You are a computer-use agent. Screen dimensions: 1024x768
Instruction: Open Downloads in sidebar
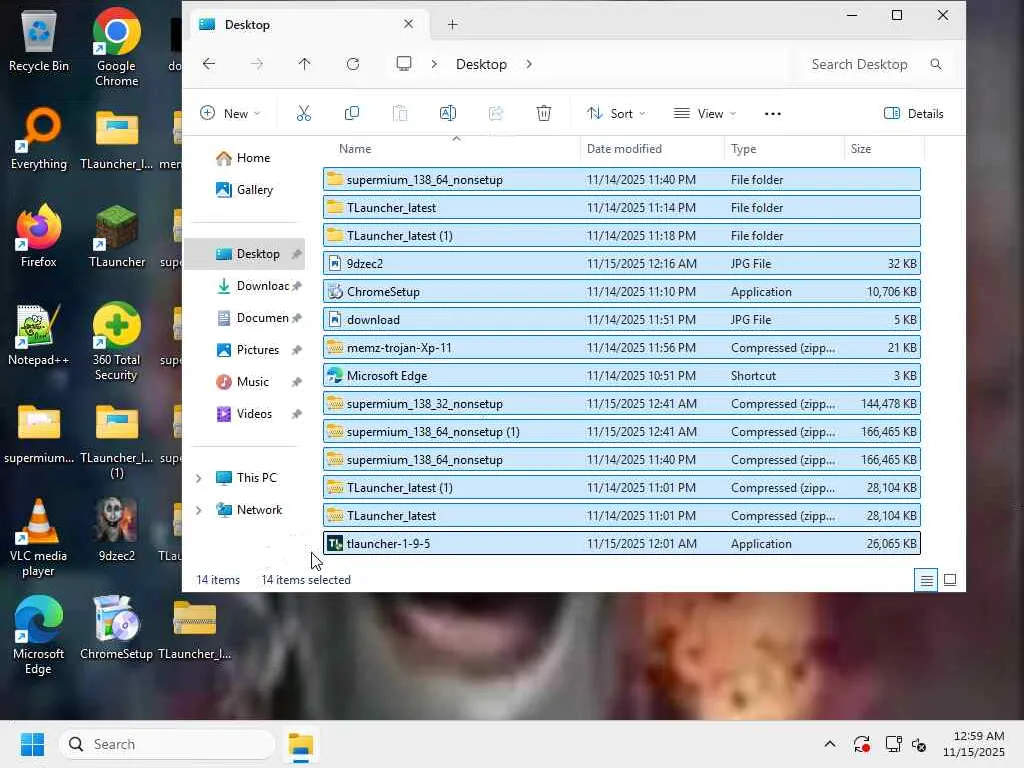tap(252, 286)
